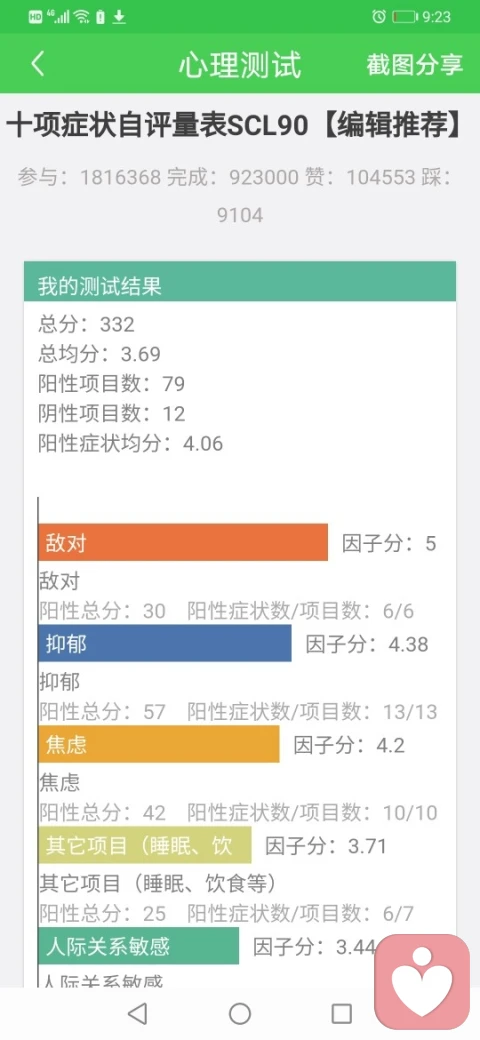Screen dimensions: 480x1040
Task: Tap the download status bar icon
Action: (119, 17)
